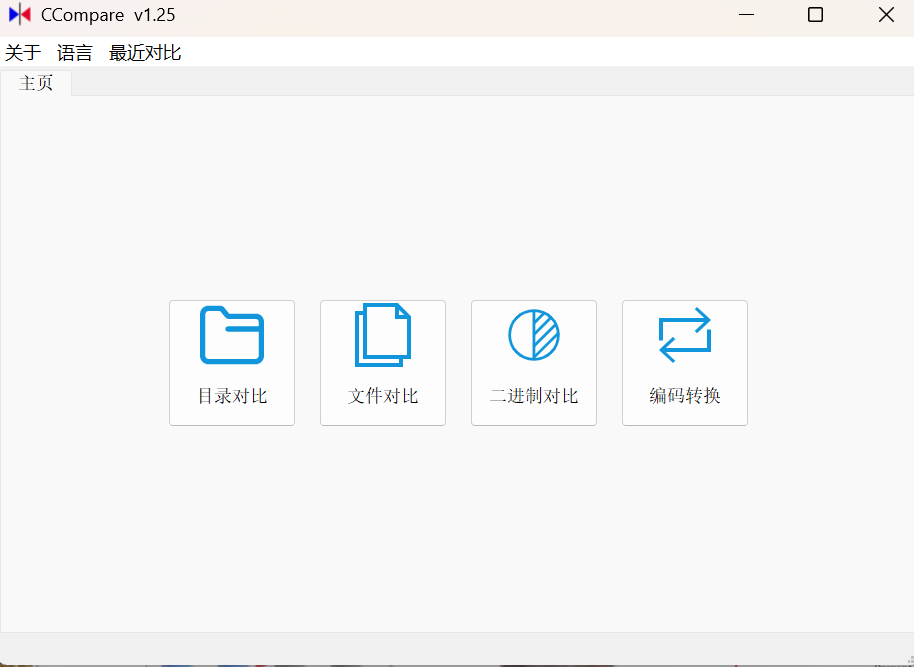Open the 最近对比 menu
This screenshot has width=914, height=667.
(x=144, y=52)
